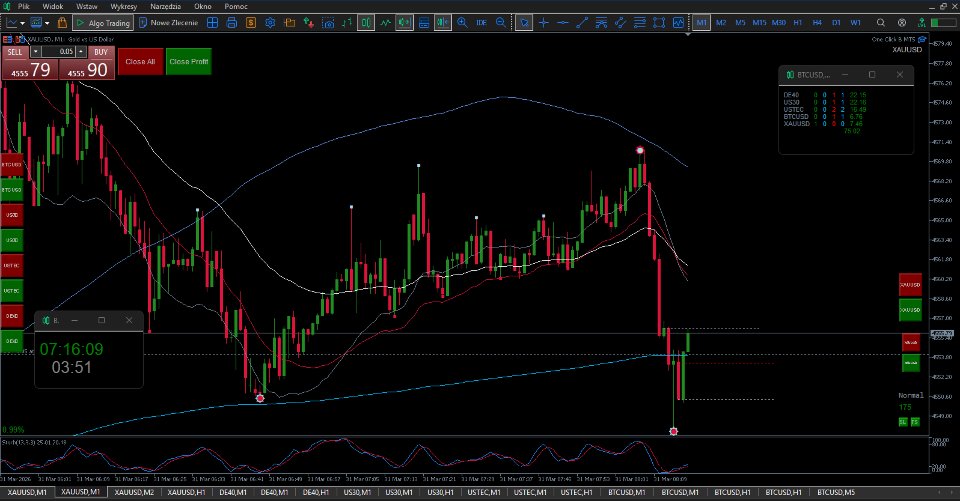Click the SELL 4555.79 button
This screenshot has height=501, width=960.
(30, 63)
